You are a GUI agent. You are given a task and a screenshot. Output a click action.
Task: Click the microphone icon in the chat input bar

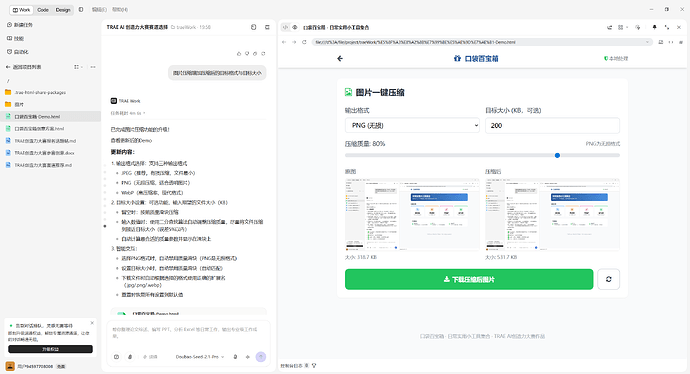point(235,357)
